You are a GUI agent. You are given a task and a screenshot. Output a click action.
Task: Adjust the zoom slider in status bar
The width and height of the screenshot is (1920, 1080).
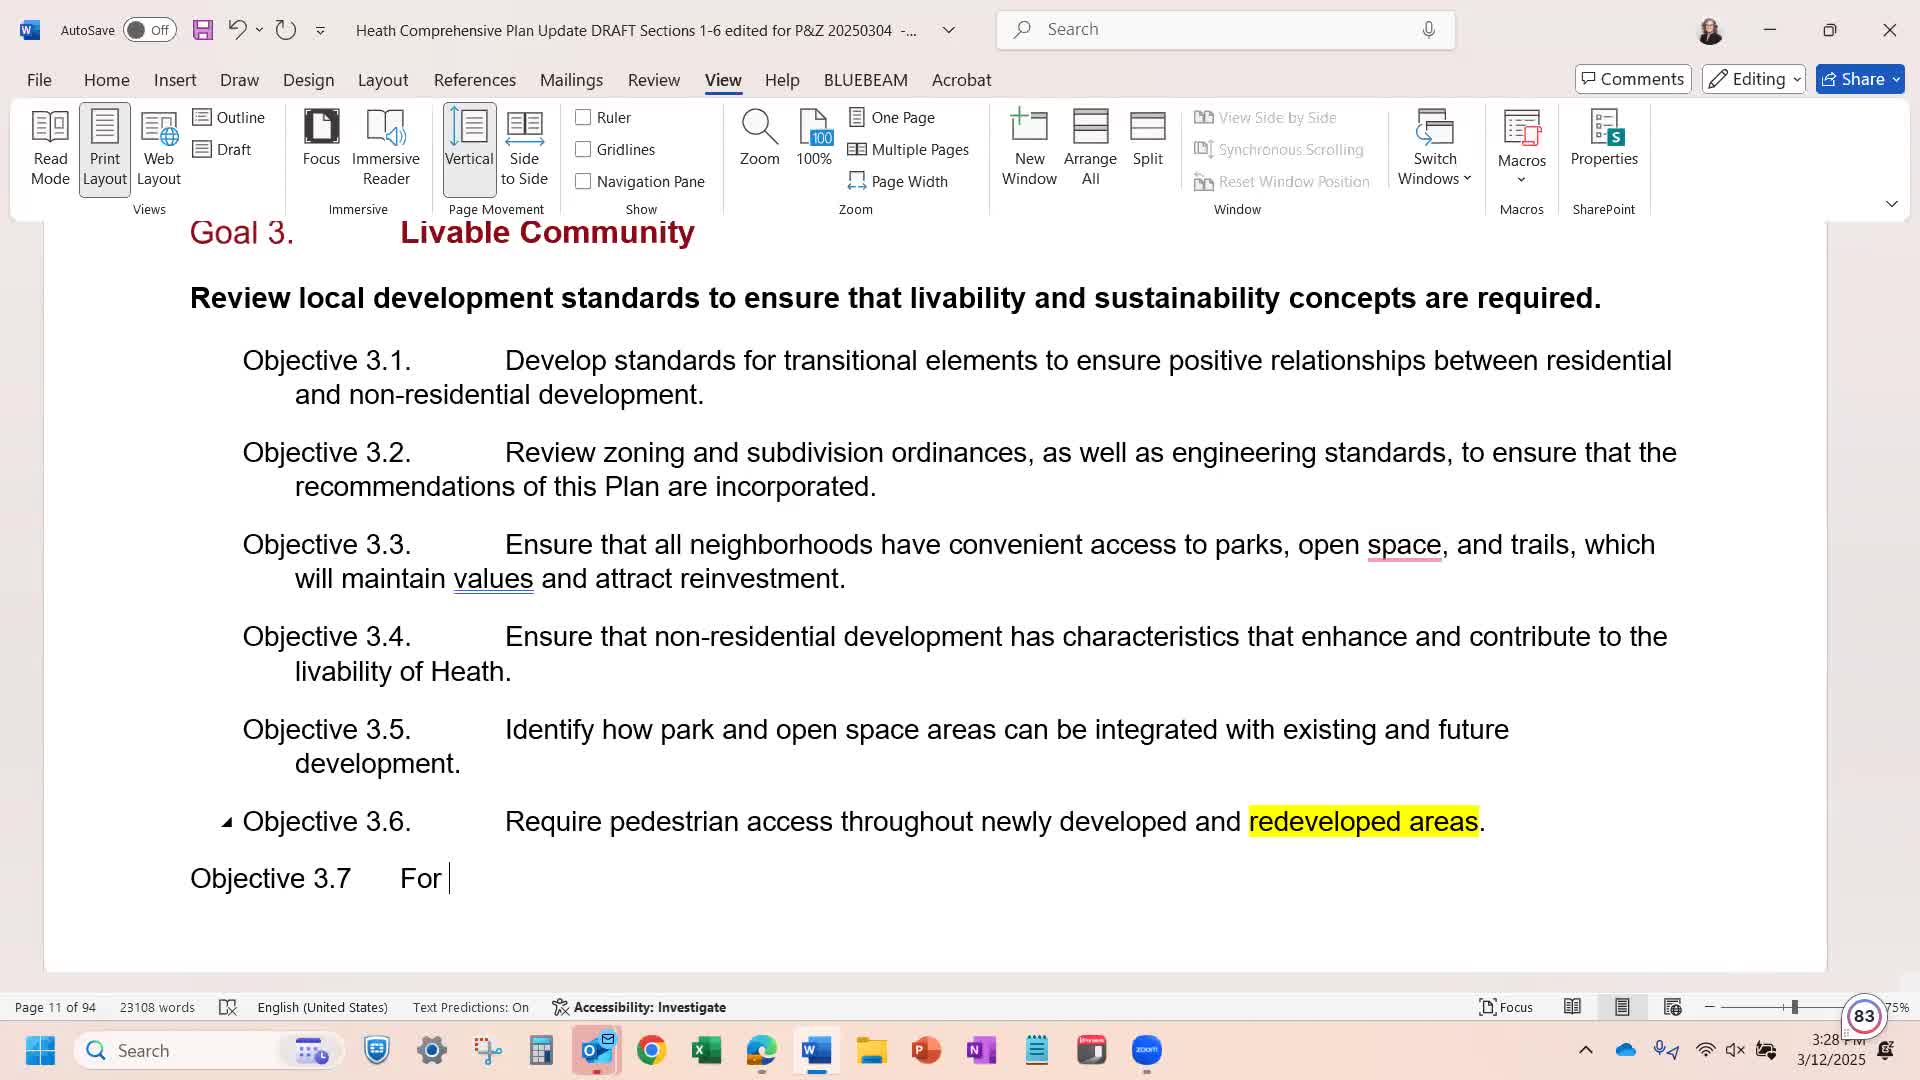tap(1794, 1007)
